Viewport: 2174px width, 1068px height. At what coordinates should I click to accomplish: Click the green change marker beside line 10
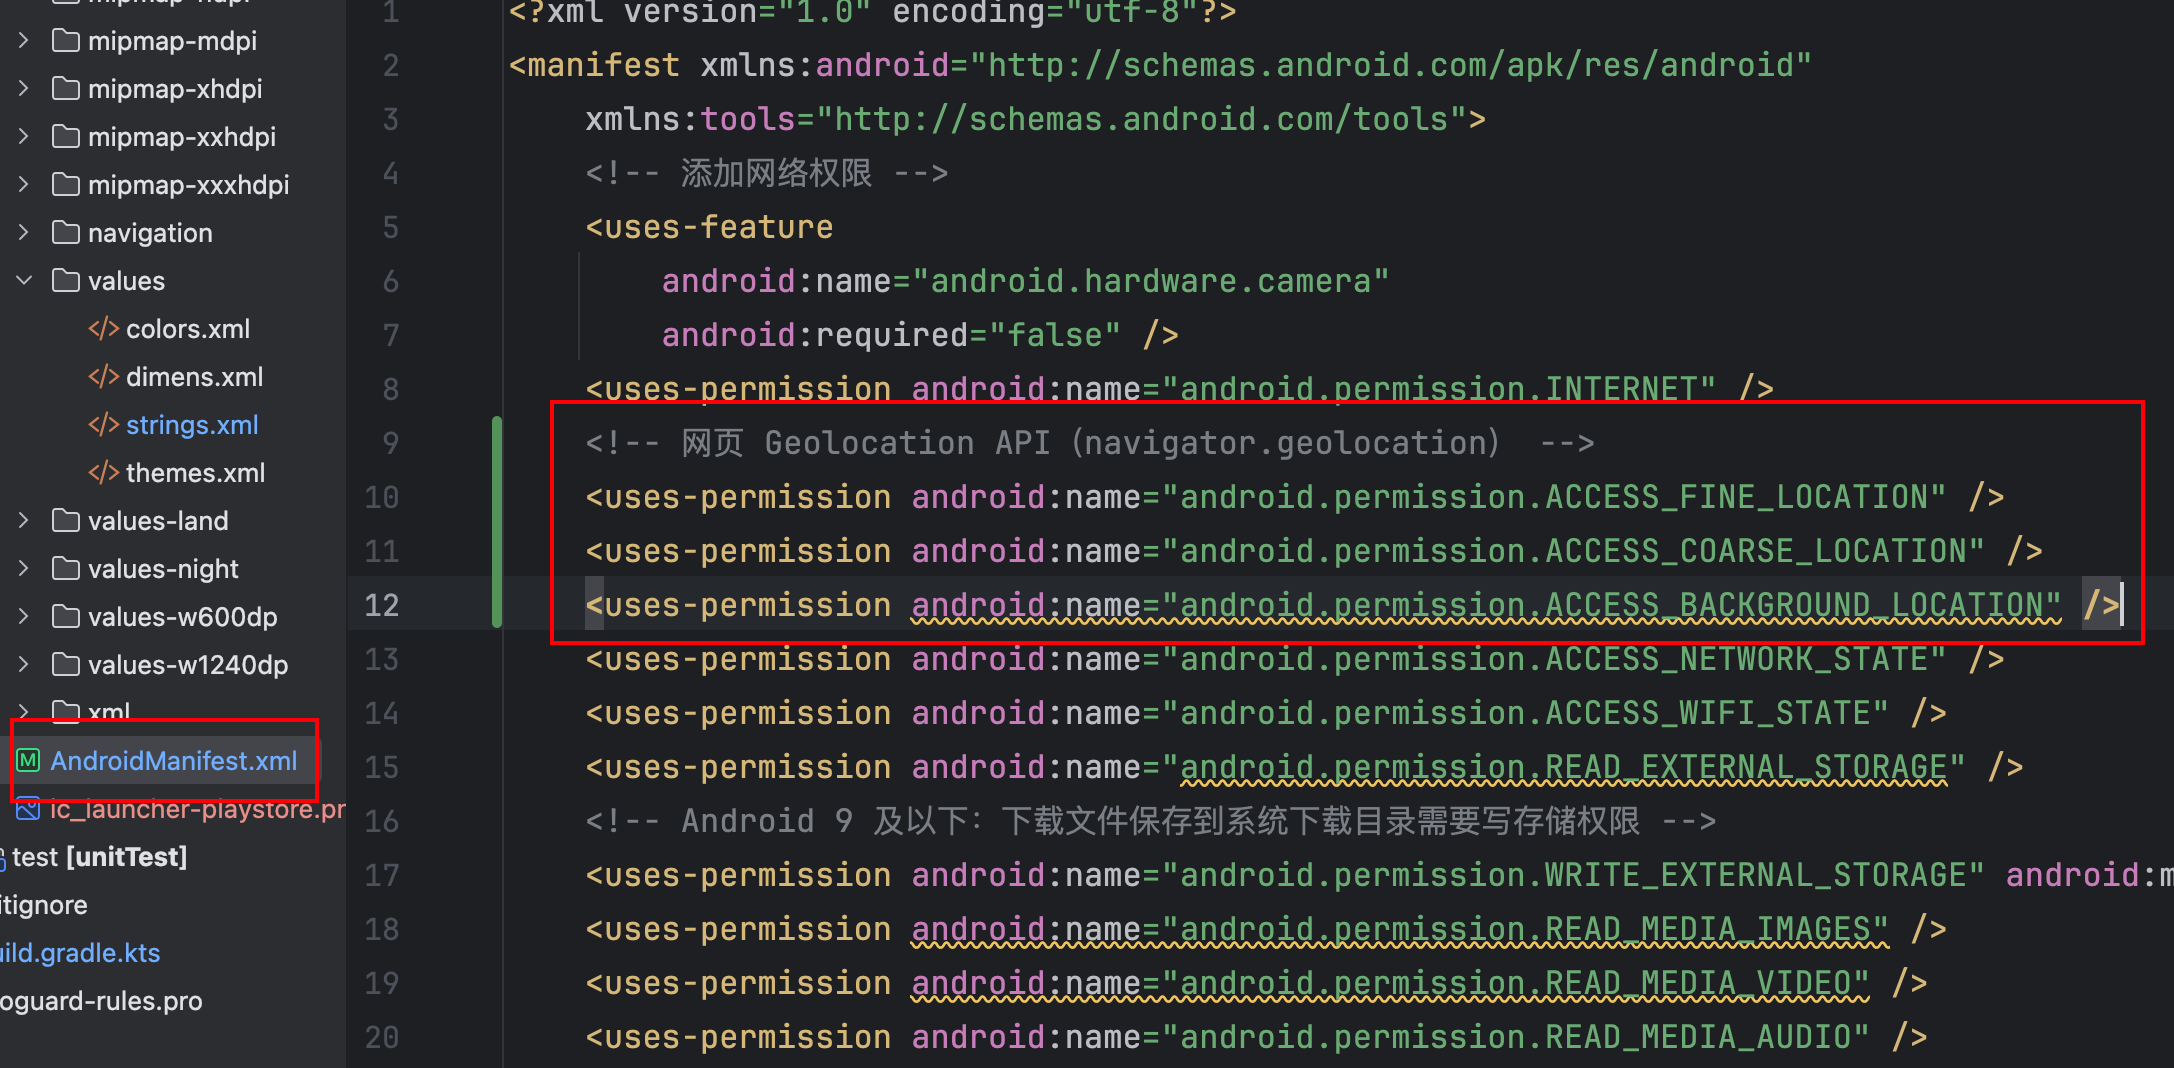pyautogui.click(x=496, y=497)
